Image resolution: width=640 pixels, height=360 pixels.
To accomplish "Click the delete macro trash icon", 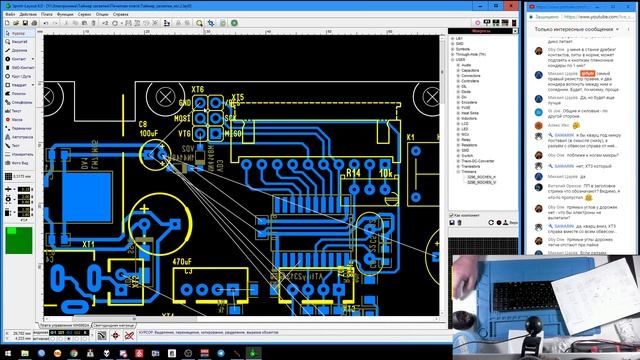I will (x=460, y=222).
